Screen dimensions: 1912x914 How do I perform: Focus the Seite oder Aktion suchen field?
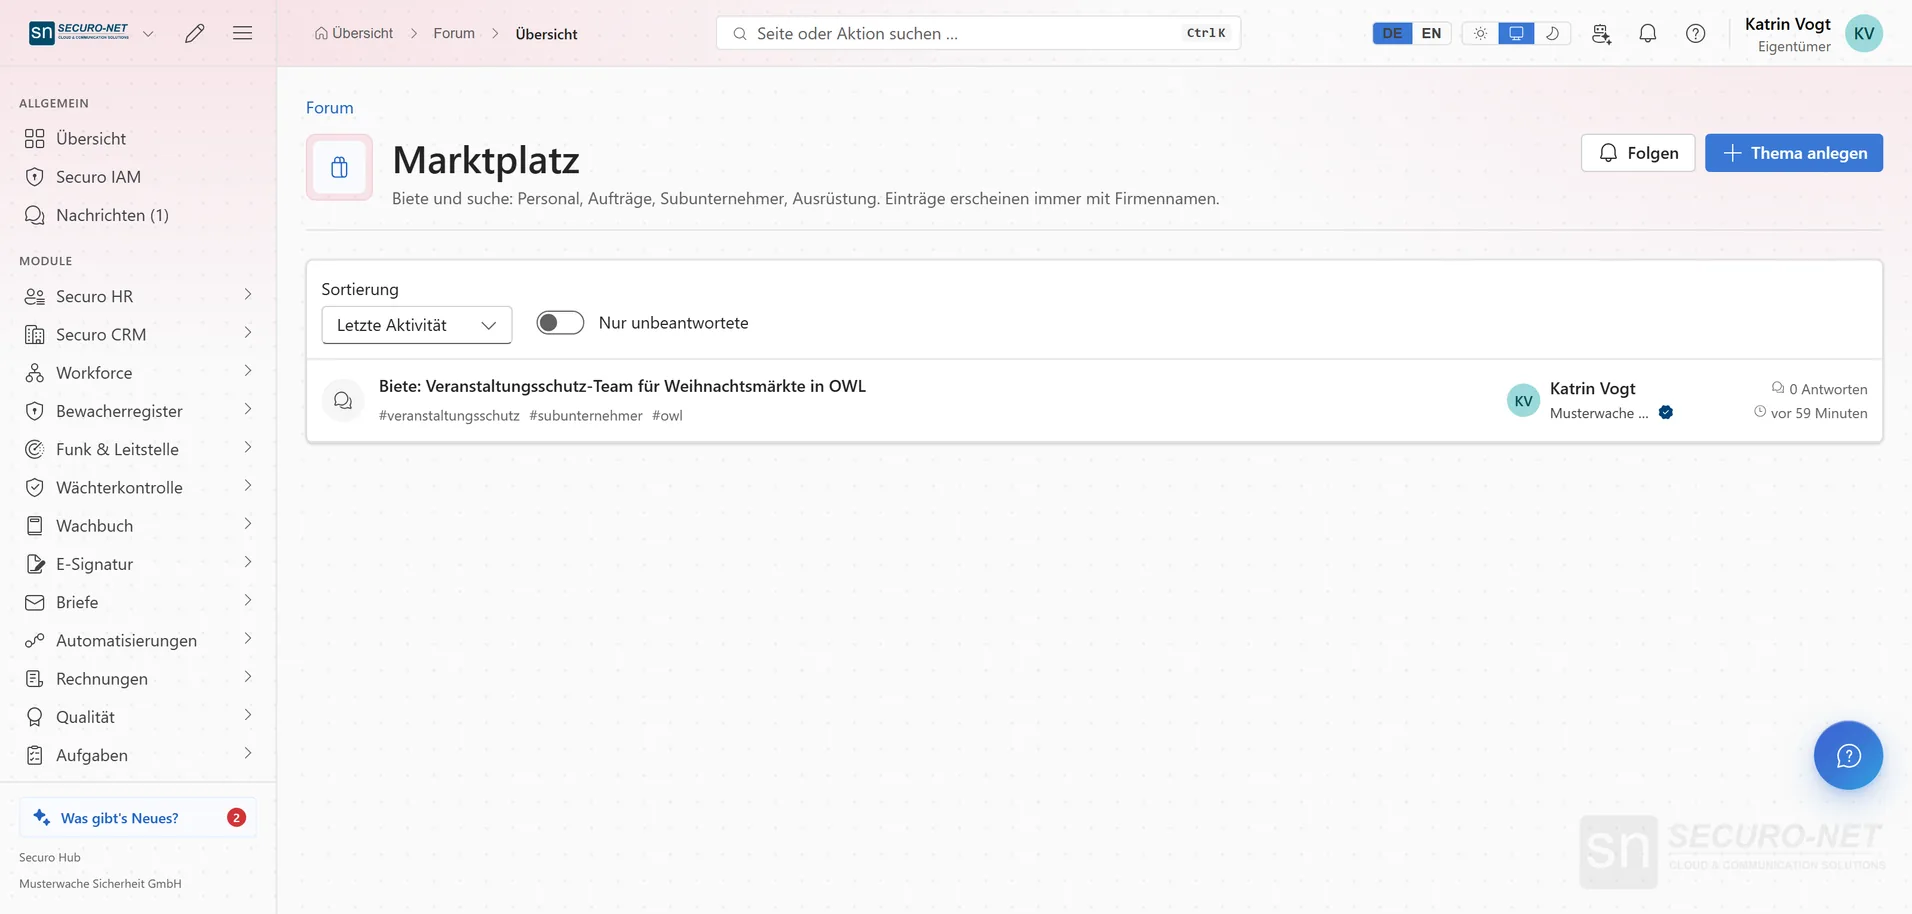[978, 33]
